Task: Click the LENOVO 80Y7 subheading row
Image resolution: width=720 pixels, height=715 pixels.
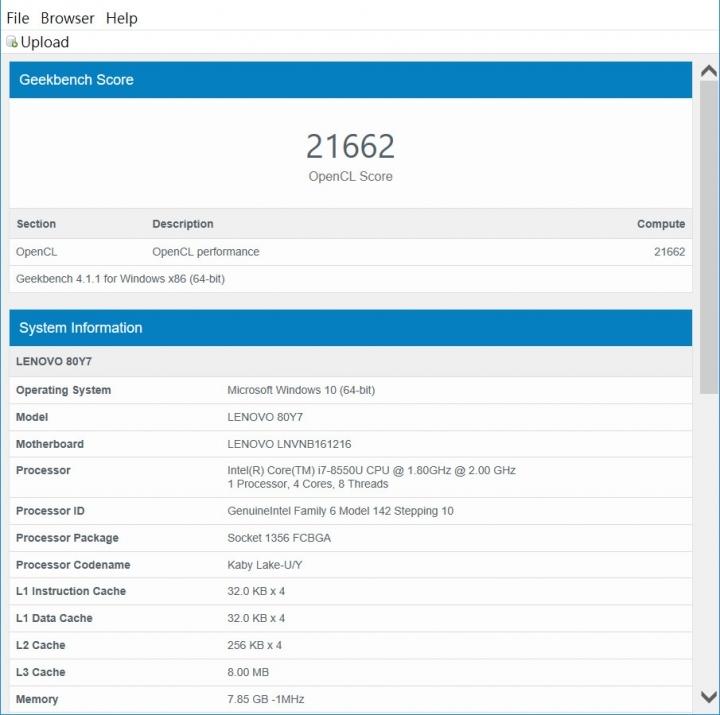Action: coord(351,361)
